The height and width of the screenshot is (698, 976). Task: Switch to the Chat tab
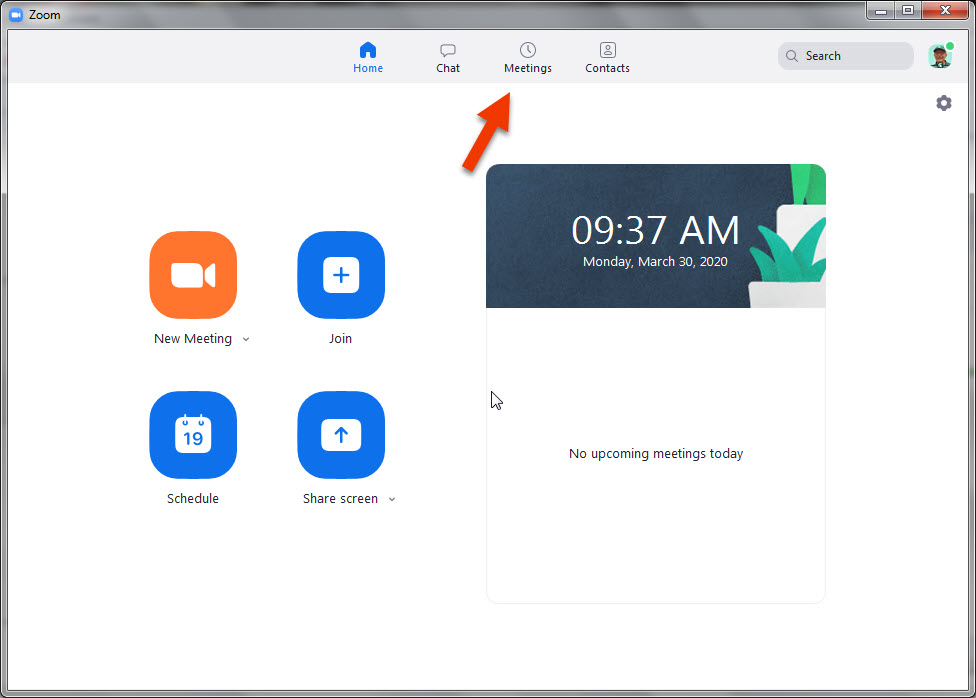448,58
